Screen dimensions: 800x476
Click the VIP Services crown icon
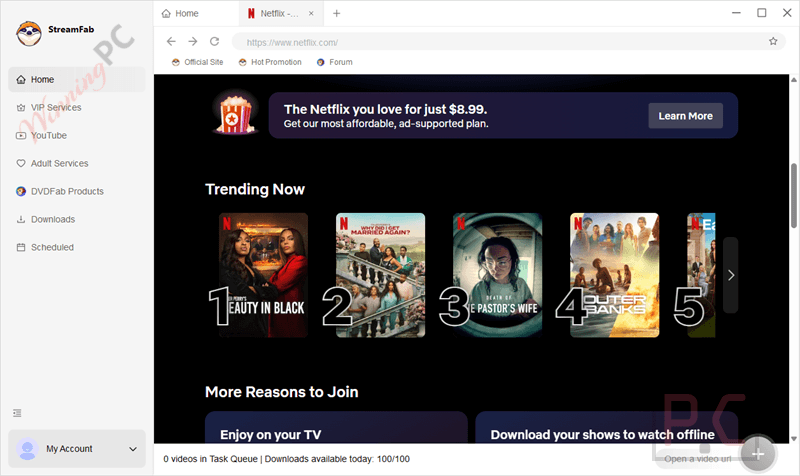tap(21, 108)
